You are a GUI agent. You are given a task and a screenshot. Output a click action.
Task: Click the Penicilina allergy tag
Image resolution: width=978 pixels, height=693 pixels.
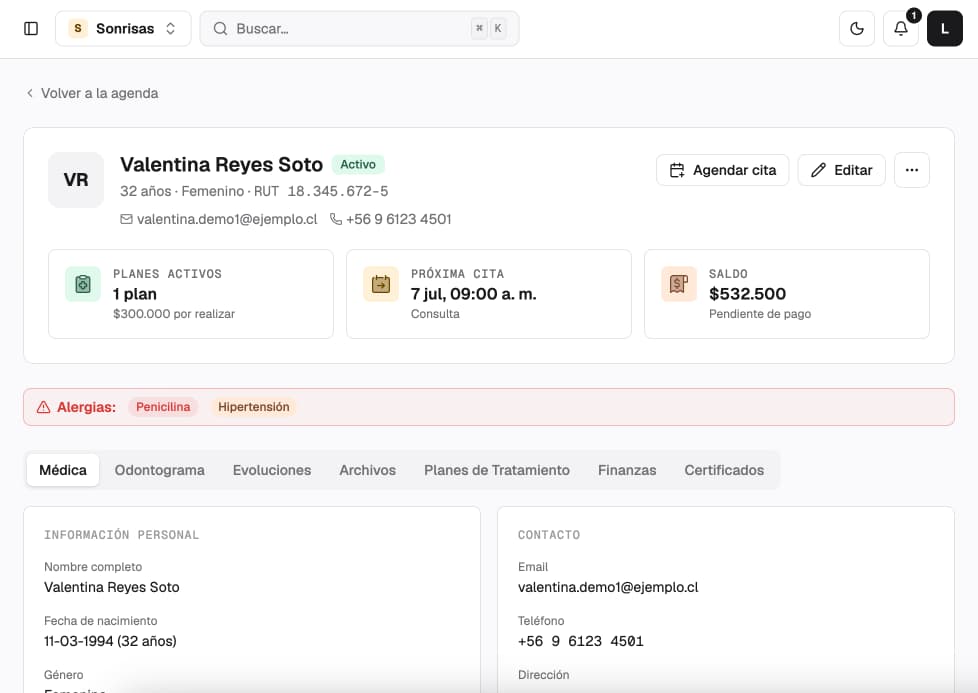click(x=163, y=407)
